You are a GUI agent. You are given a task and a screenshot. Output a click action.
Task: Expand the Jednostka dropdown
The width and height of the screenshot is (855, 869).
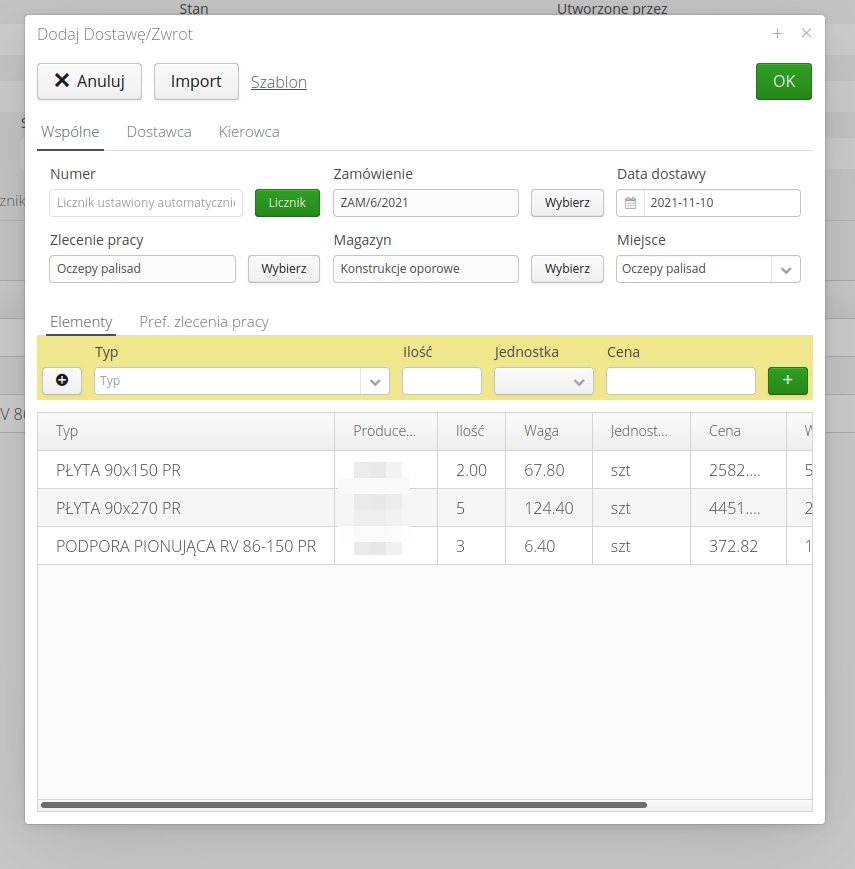click(x=578, y=381)
